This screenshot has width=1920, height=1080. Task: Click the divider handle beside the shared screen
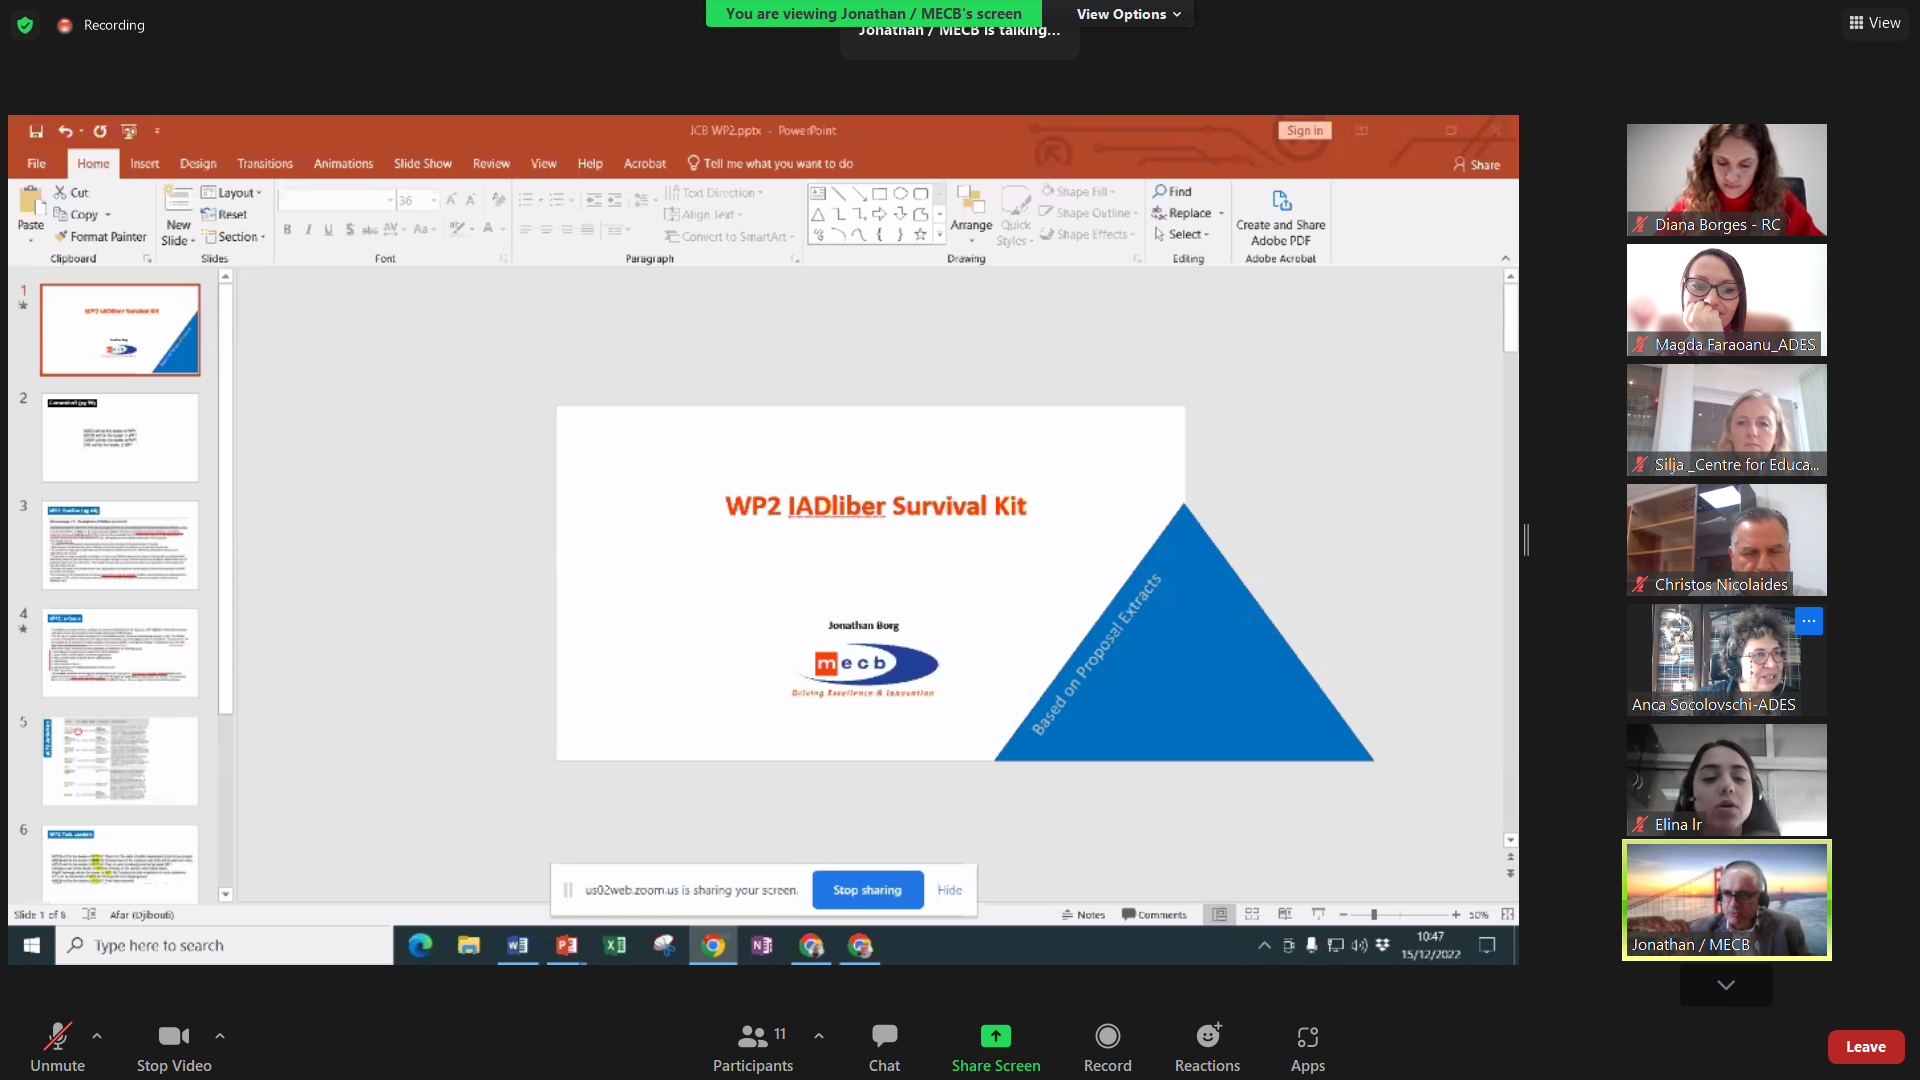pos(1526,540)
